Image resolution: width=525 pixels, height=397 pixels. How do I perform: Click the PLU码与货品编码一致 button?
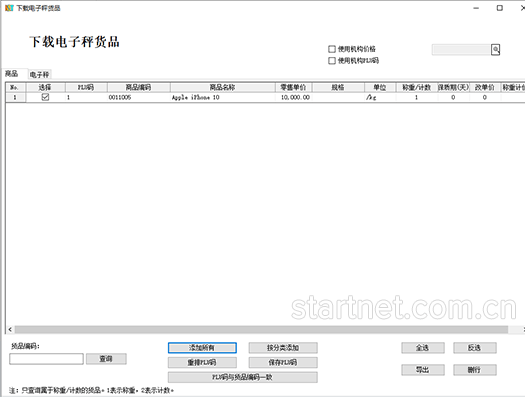pyautogui.click(x=243, y=377)
